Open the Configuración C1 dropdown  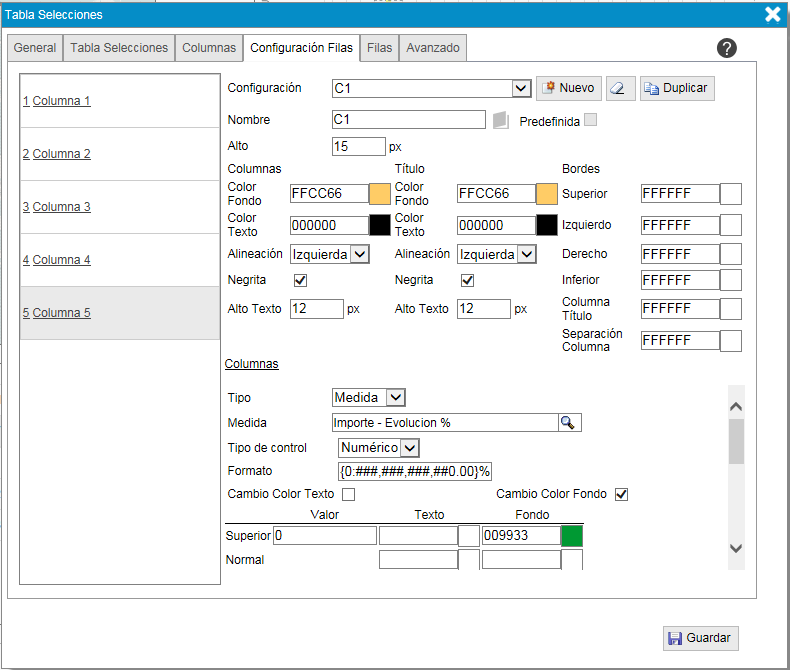point(520,89)
